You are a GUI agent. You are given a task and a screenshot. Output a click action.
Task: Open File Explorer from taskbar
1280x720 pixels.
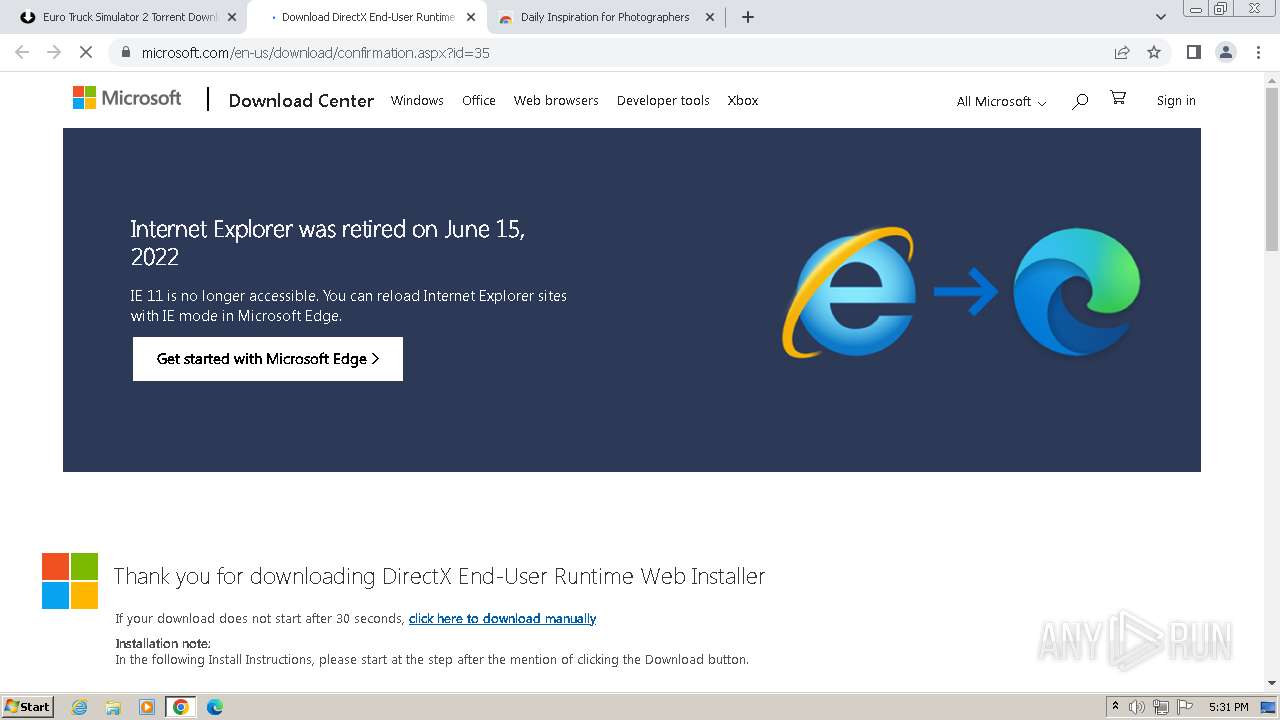pyautogui.click(x=113, y=707)
